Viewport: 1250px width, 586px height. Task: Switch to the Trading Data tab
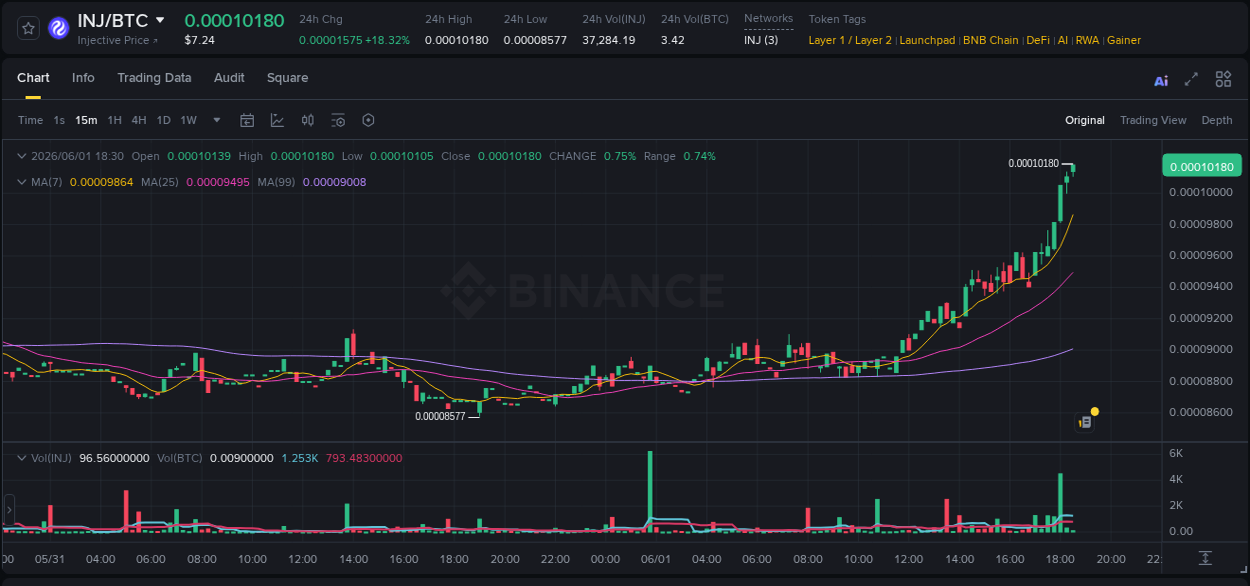(154, 78)
